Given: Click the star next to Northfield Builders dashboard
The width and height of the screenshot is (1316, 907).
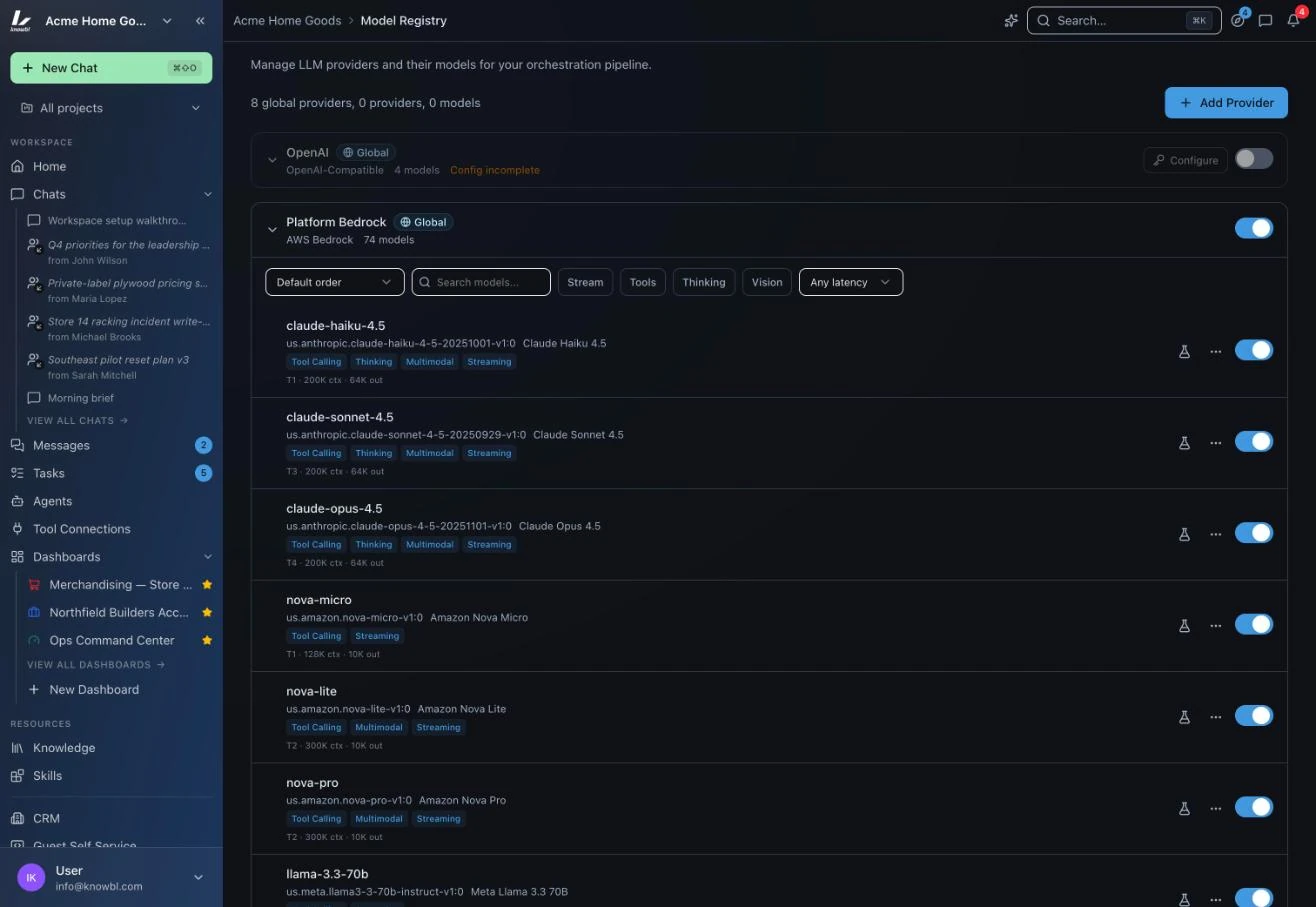Looking at the screenshot, I should [207, 612].
